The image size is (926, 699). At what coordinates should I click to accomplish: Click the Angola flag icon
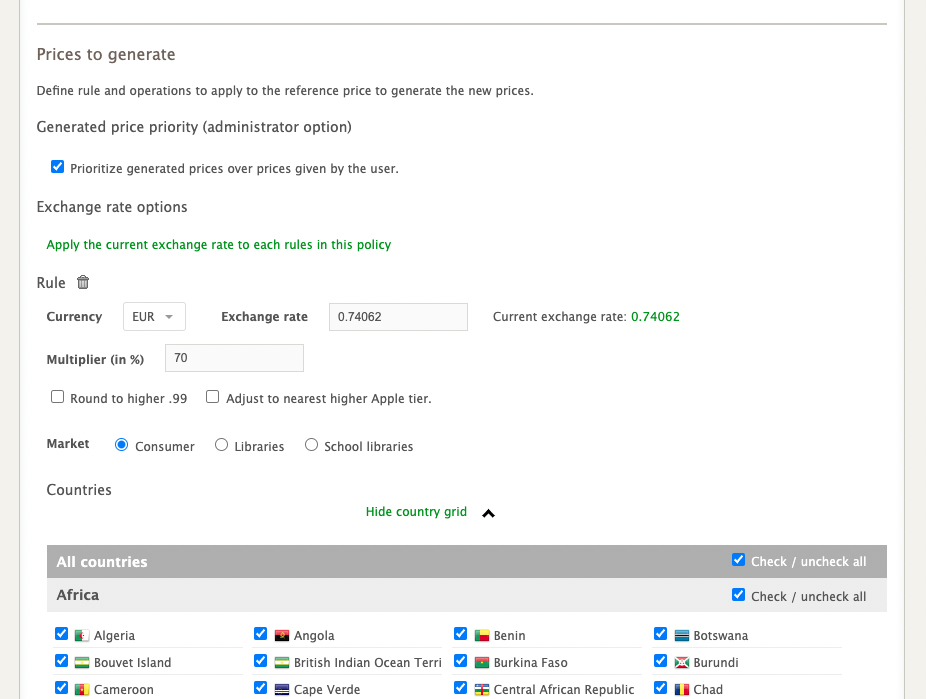click(282, 636)
